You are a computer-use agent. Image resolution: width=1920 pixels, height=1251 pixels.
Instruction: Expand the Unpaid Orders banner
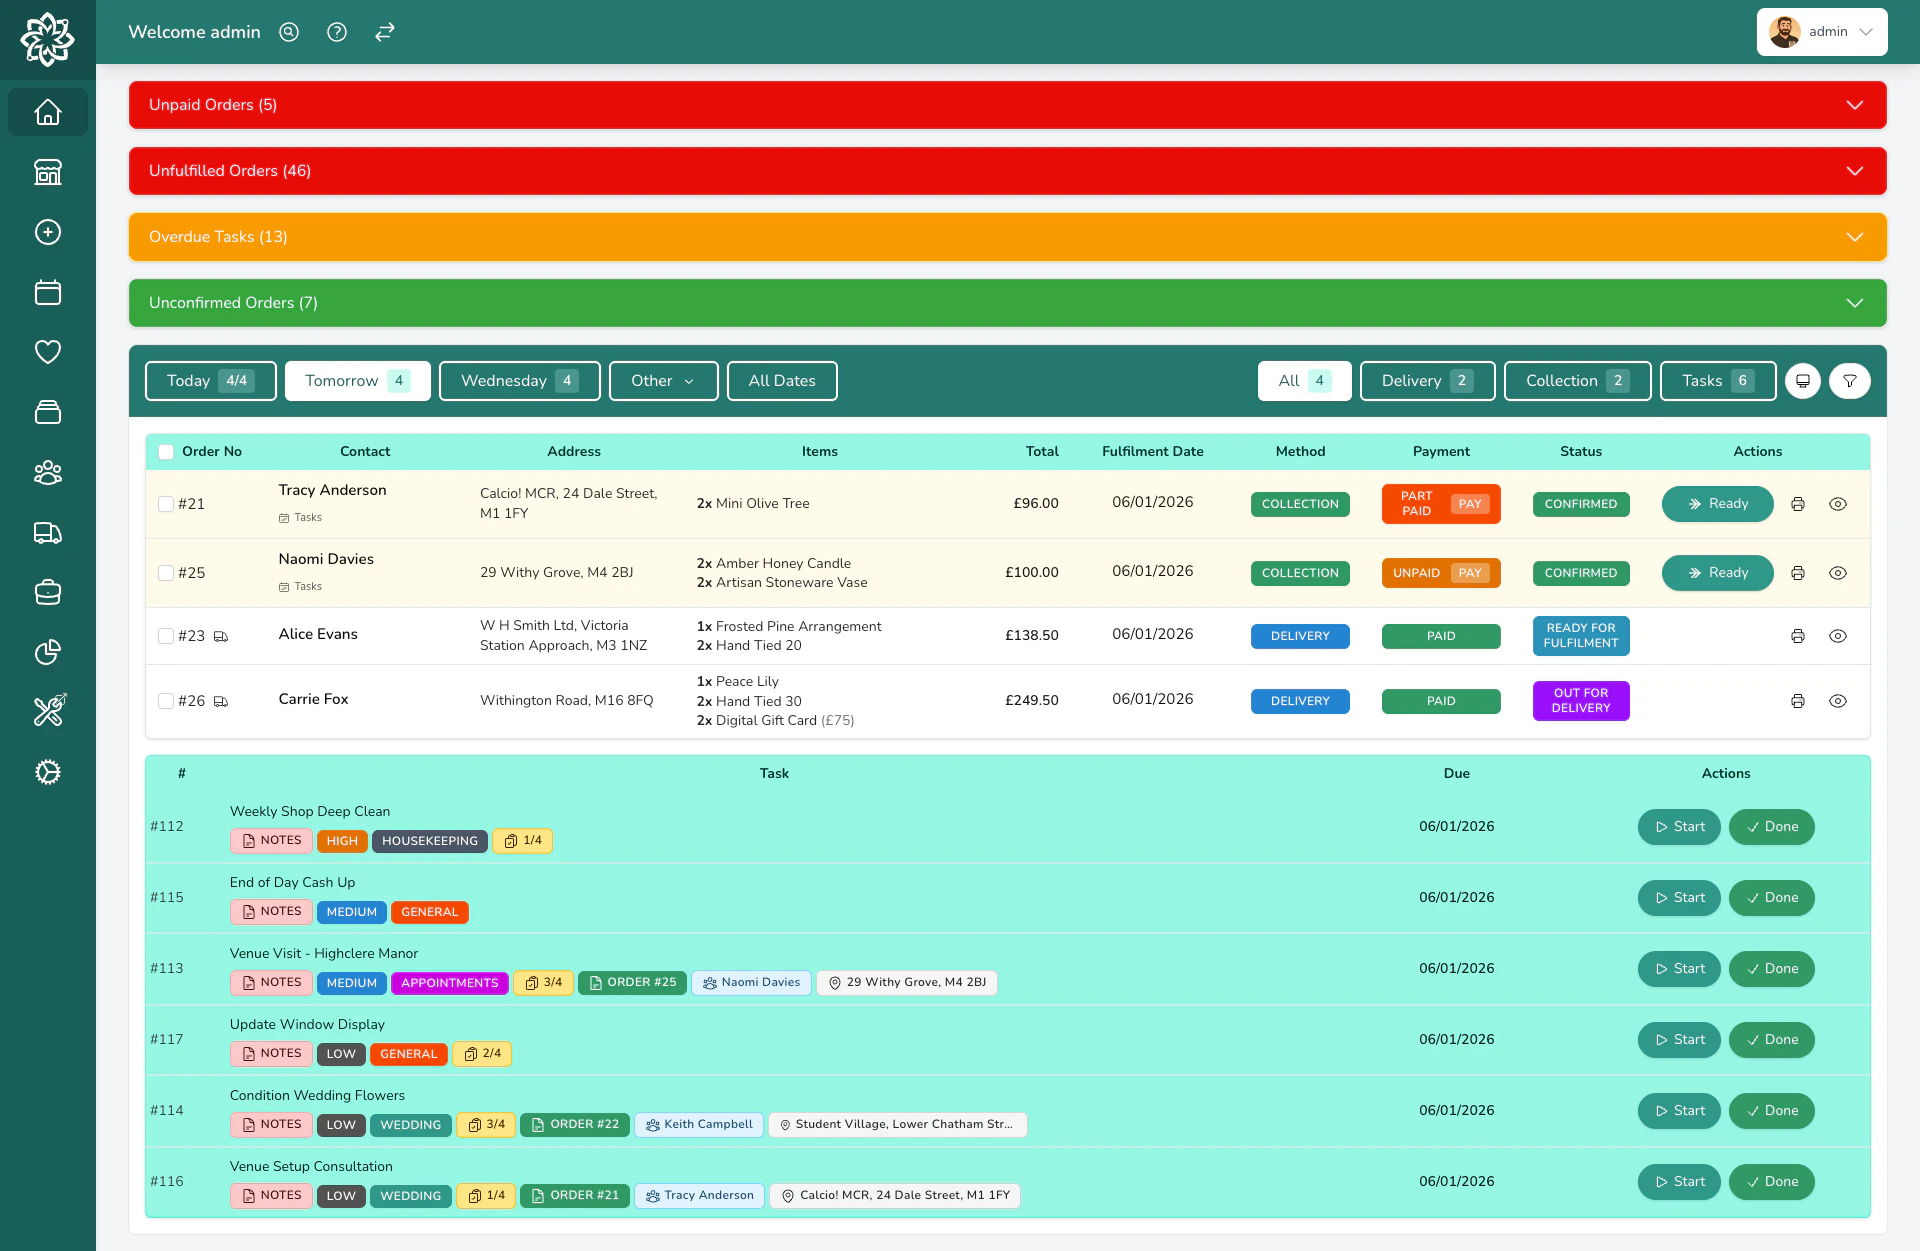(1856, 105)
